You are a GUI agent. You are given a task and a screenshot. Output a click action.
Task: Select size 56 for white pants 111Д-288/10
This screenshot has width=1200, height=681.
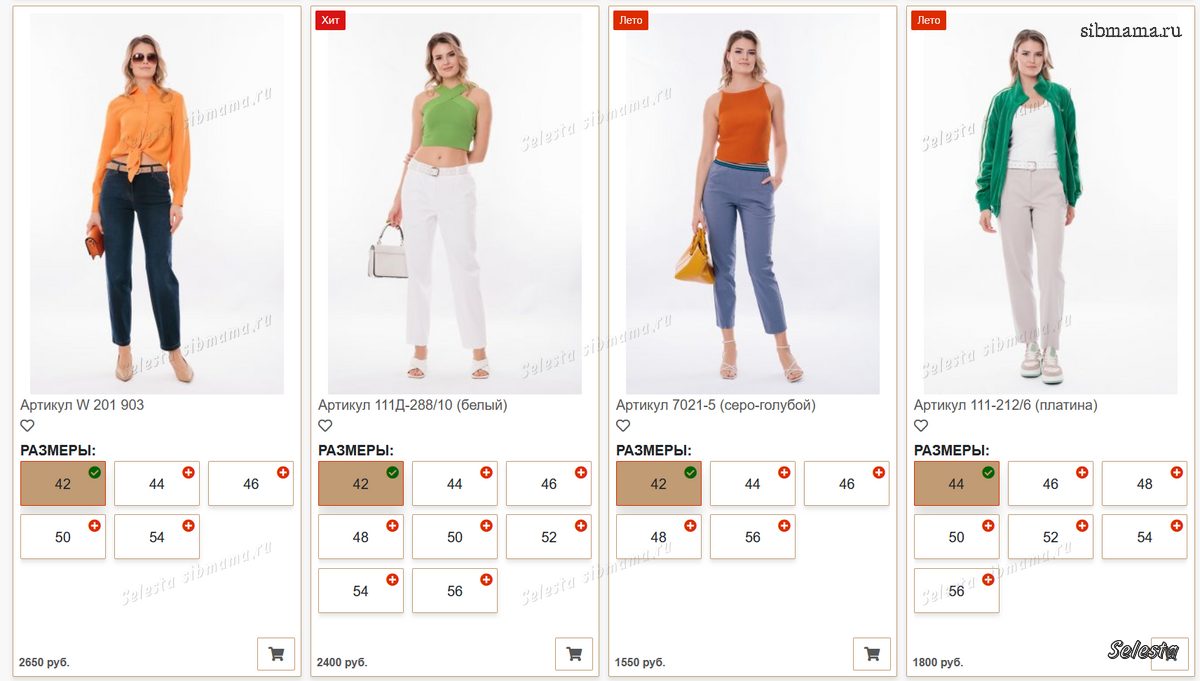click(455, 591)
